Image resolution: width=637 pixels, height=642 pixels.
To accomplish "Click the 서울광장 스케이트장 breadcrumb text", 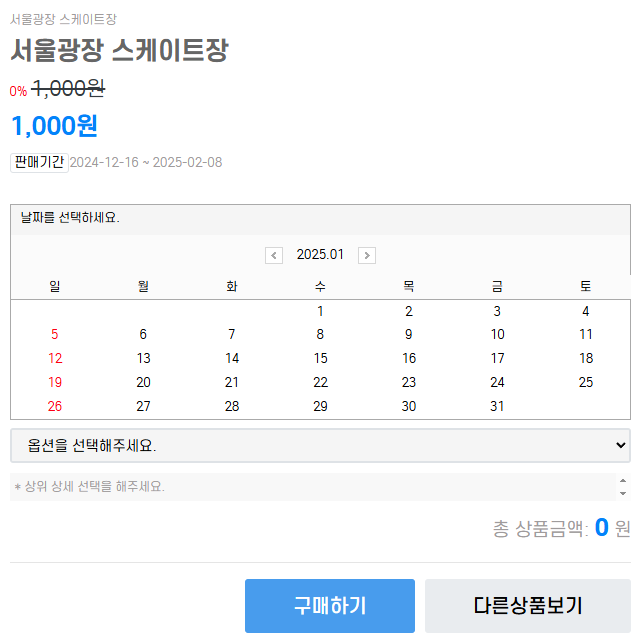I will (x=63, y=19).
